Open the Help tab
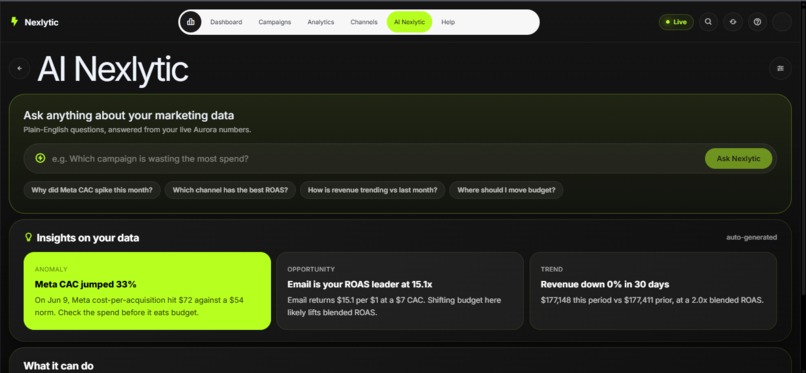Image resolution: width=806 pixels, height=373 pixels. [448, 22]
